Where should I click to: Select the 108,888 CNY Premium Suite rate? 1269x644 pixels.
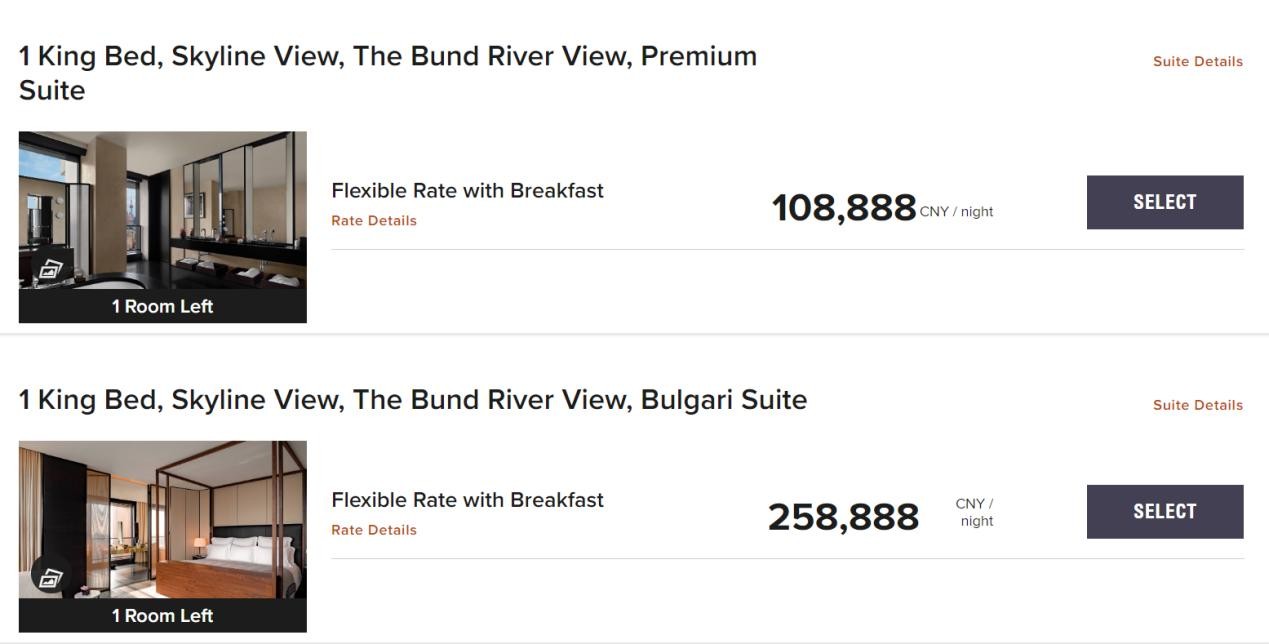coord(1164,202)
